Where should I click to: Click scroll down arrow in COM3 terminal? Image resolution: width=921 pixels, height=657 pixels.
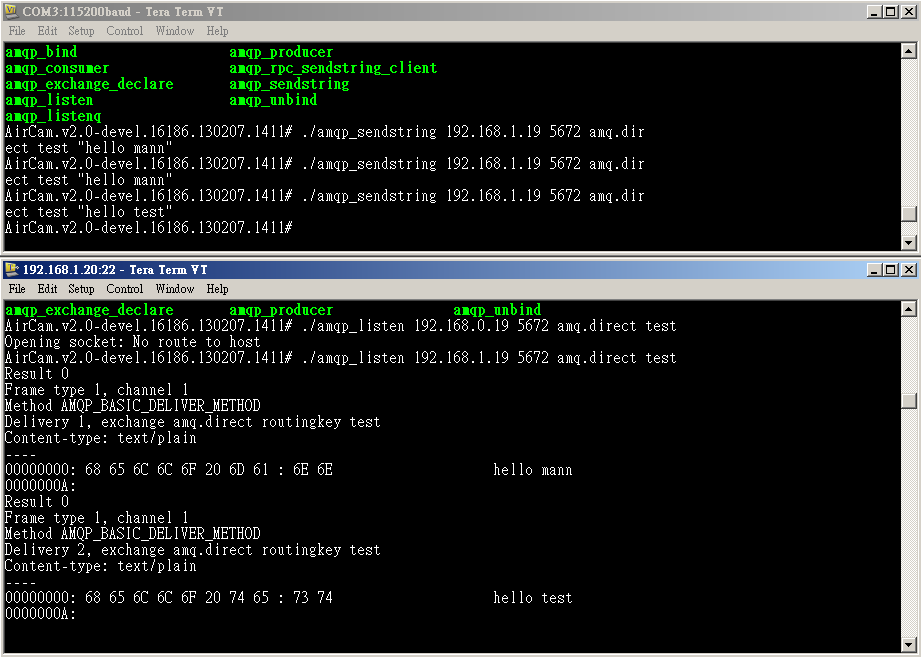pyautogui.click(x=908, y=242)
